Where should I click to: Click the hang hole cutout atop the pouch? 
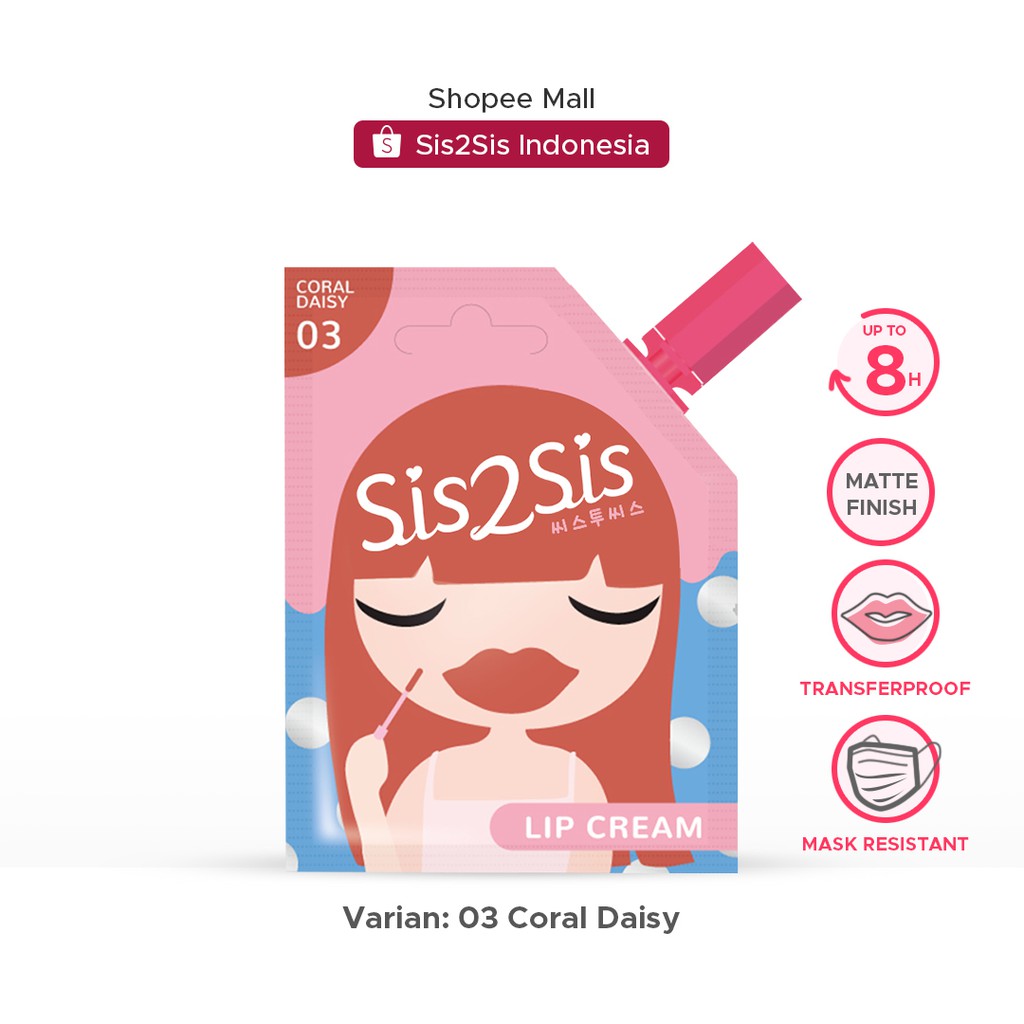coord(471,330)
